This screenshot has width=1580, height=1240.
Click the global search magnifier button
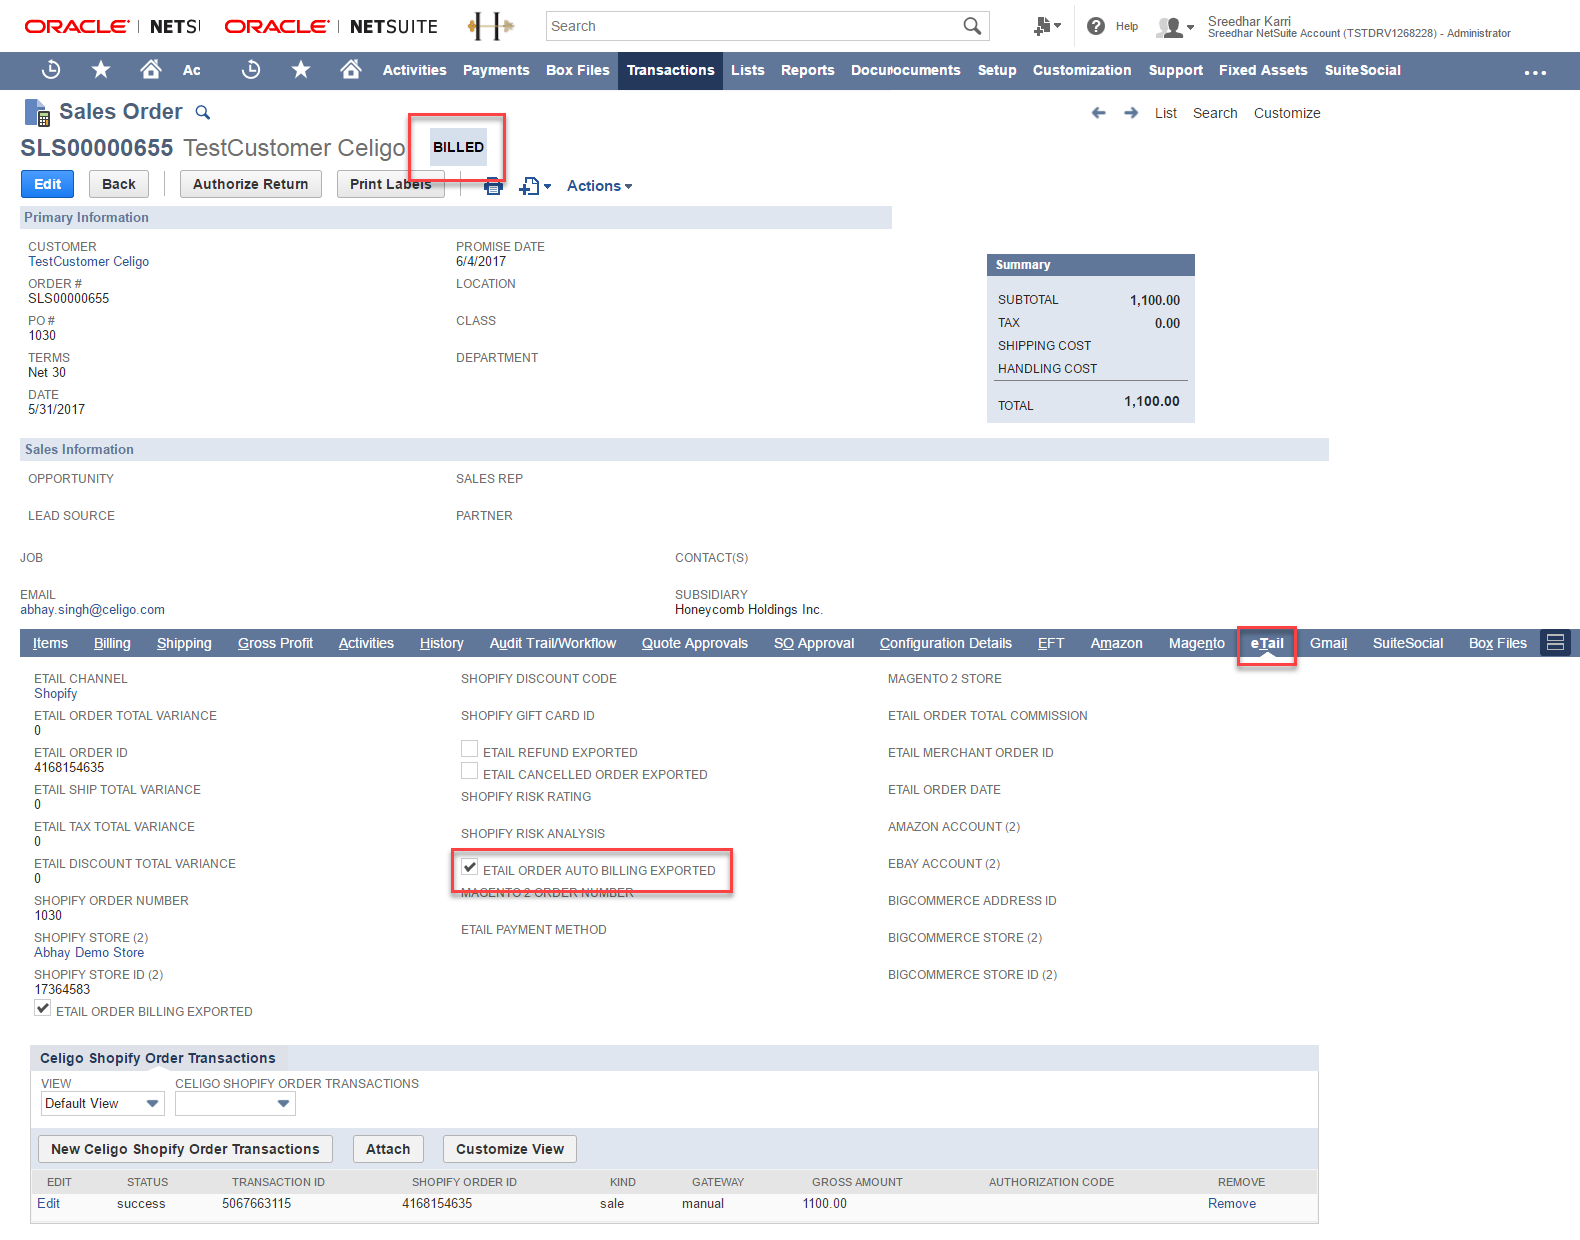pos(972,26)
